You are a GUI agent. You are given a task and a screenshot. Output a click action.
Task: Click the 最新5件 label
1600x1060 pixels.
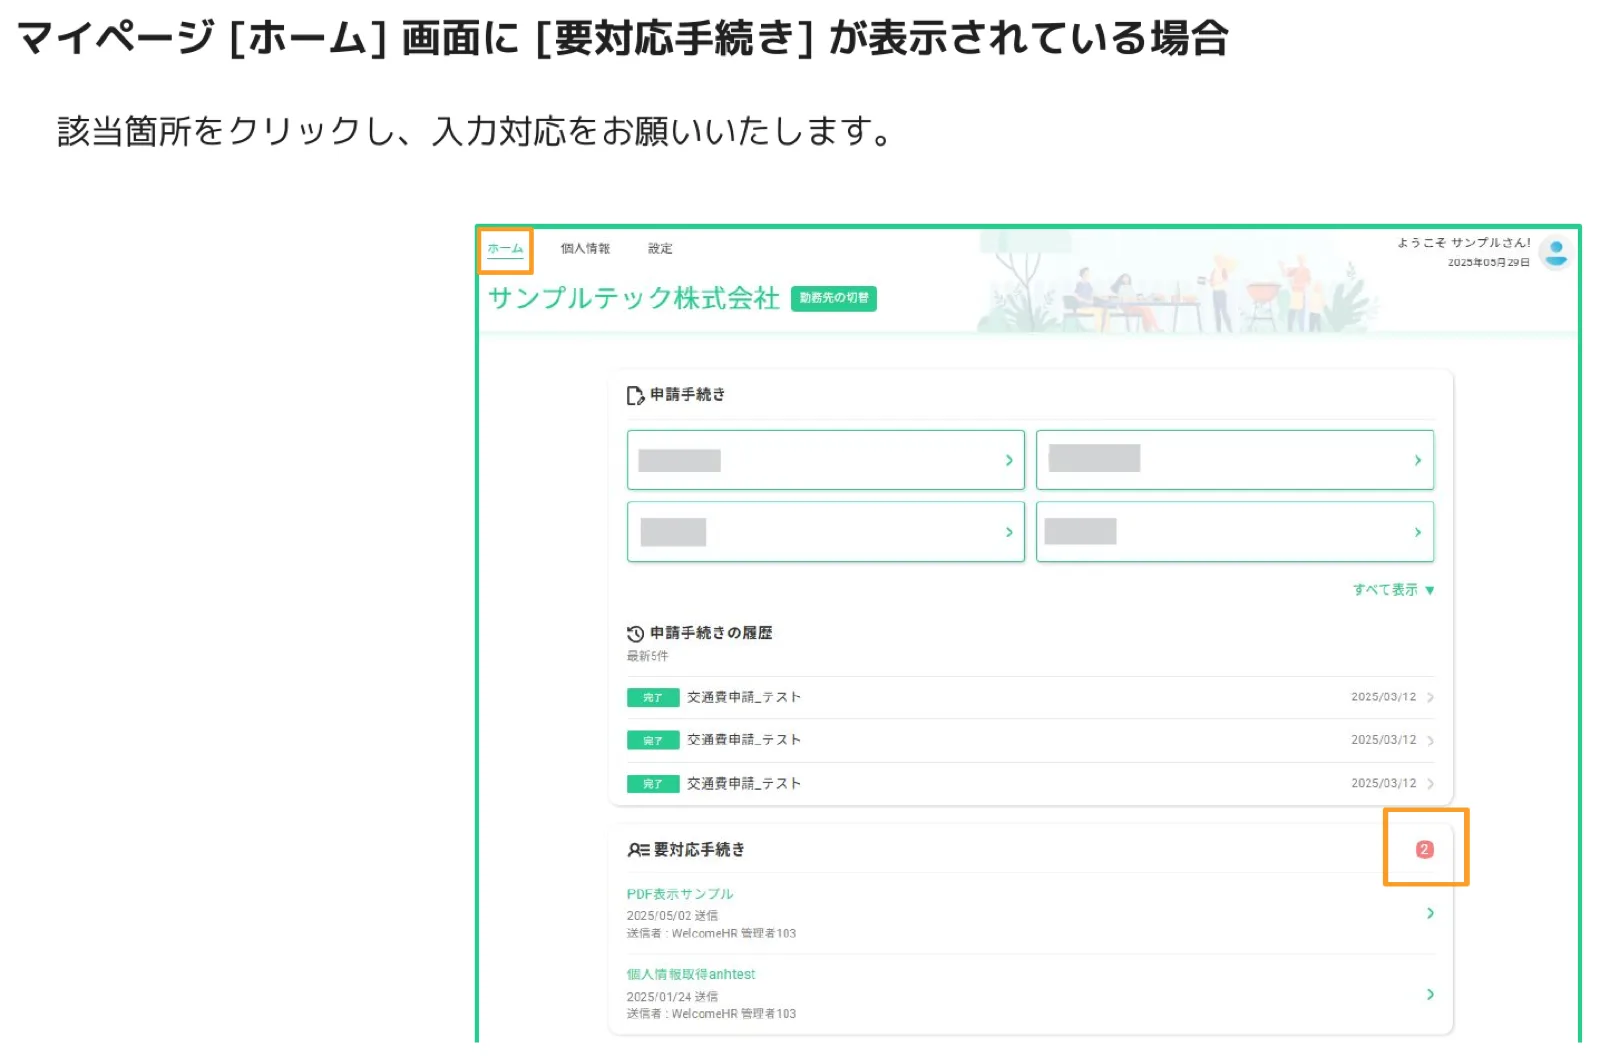(647, 657)
